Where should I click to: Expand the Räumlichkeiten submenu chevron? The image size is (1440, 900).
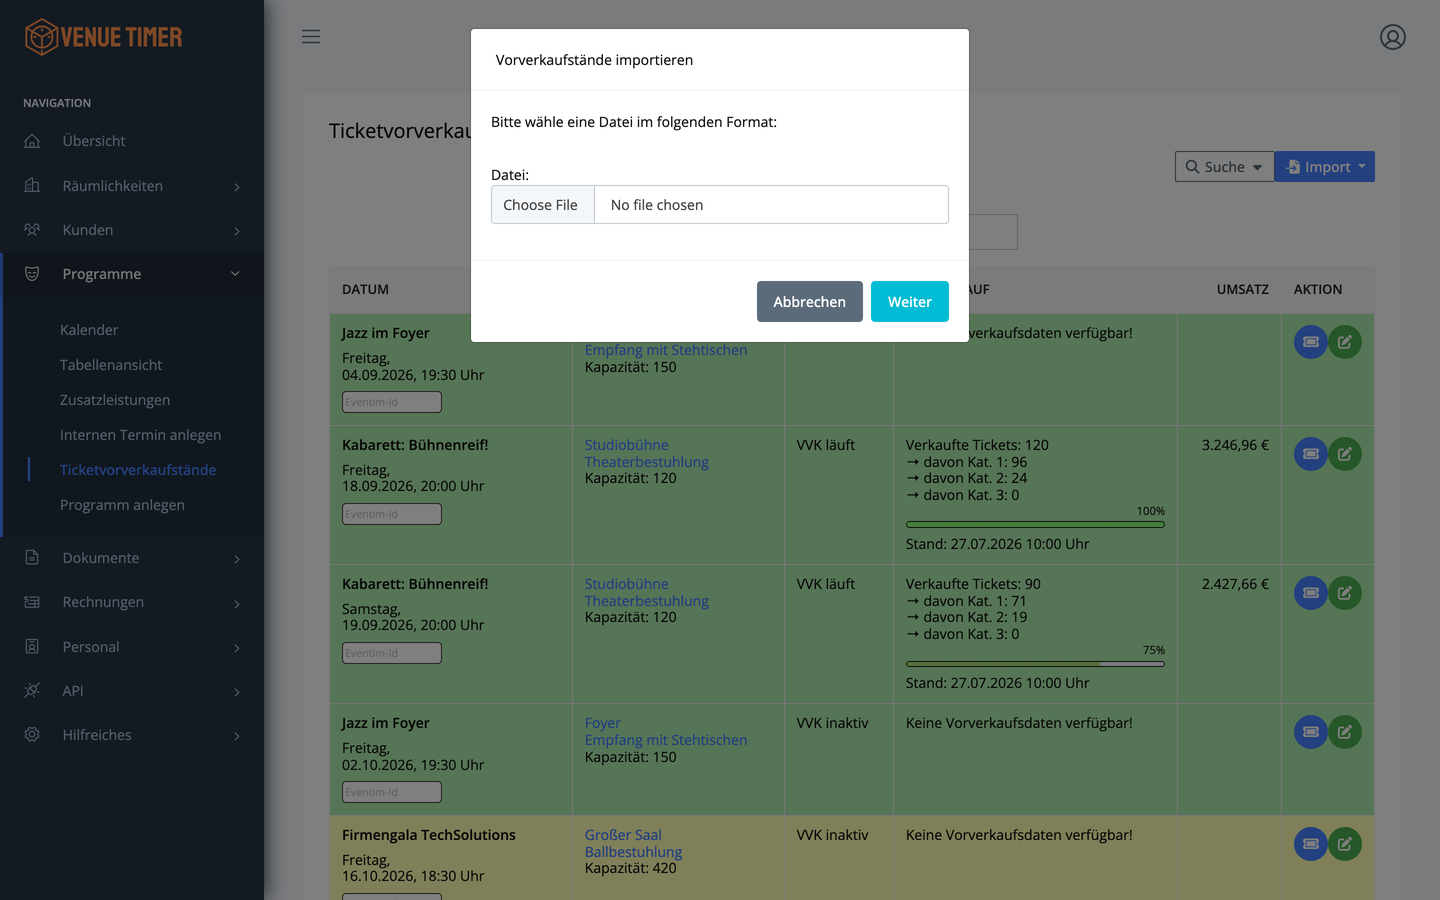(x=237, y=187)
